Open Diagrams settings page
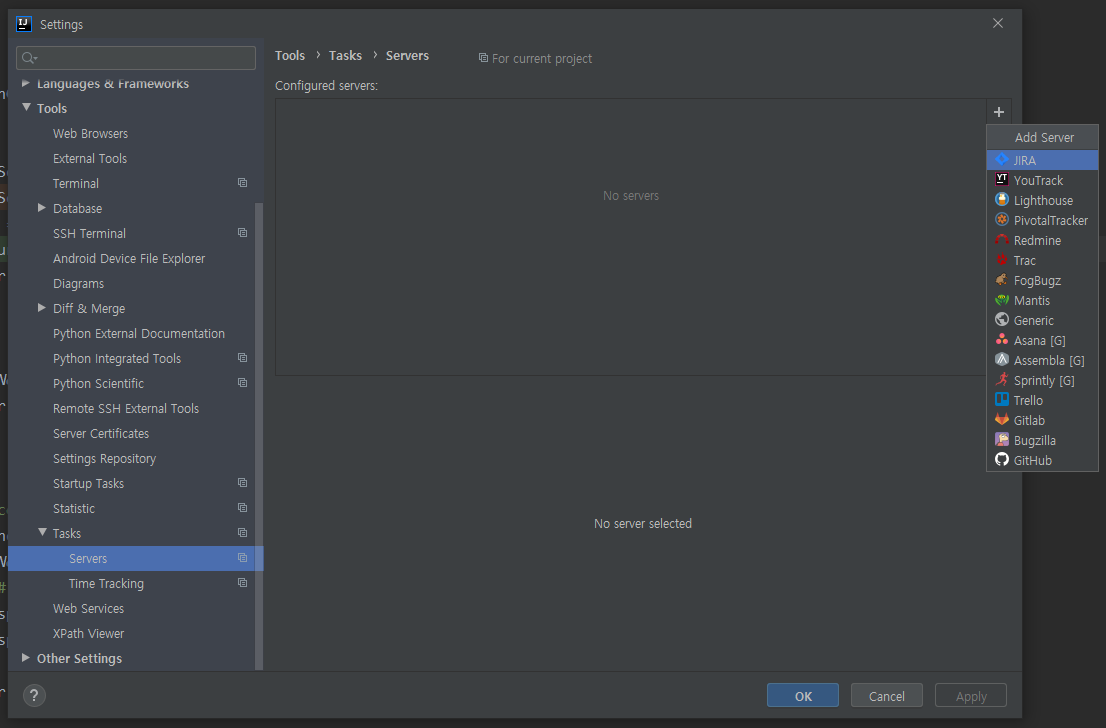This screenshot has width=1106, height=728. 78,283
